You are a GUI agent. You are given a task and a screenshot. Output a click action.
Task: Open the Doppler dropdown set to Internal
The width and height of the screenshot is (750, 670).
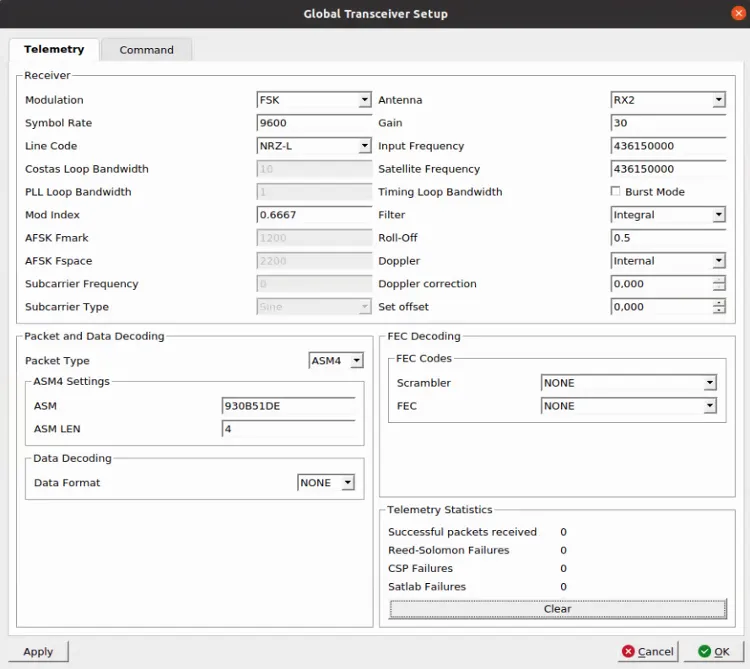668,261
